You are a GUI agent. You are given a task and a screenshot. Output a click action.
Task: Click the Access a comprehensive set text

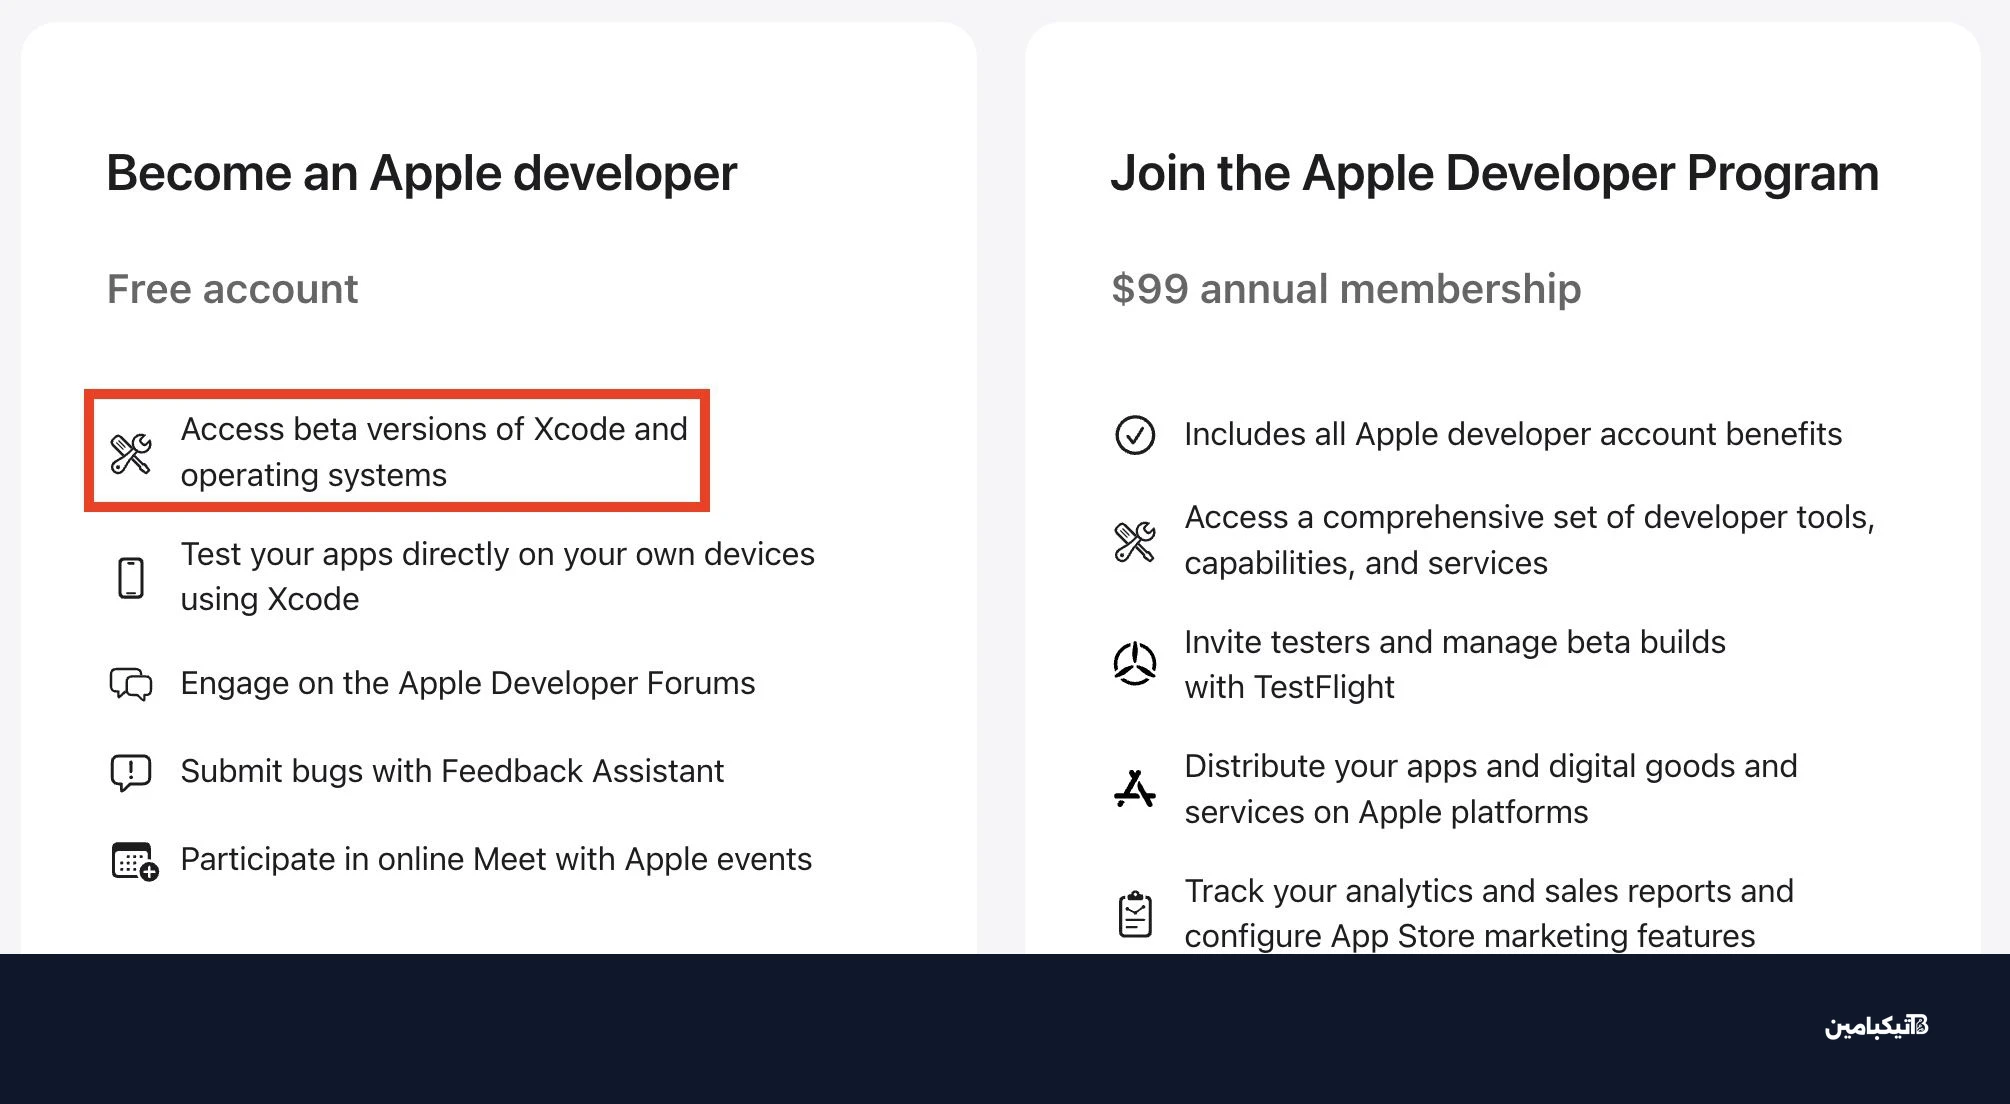click(1530, 540)
